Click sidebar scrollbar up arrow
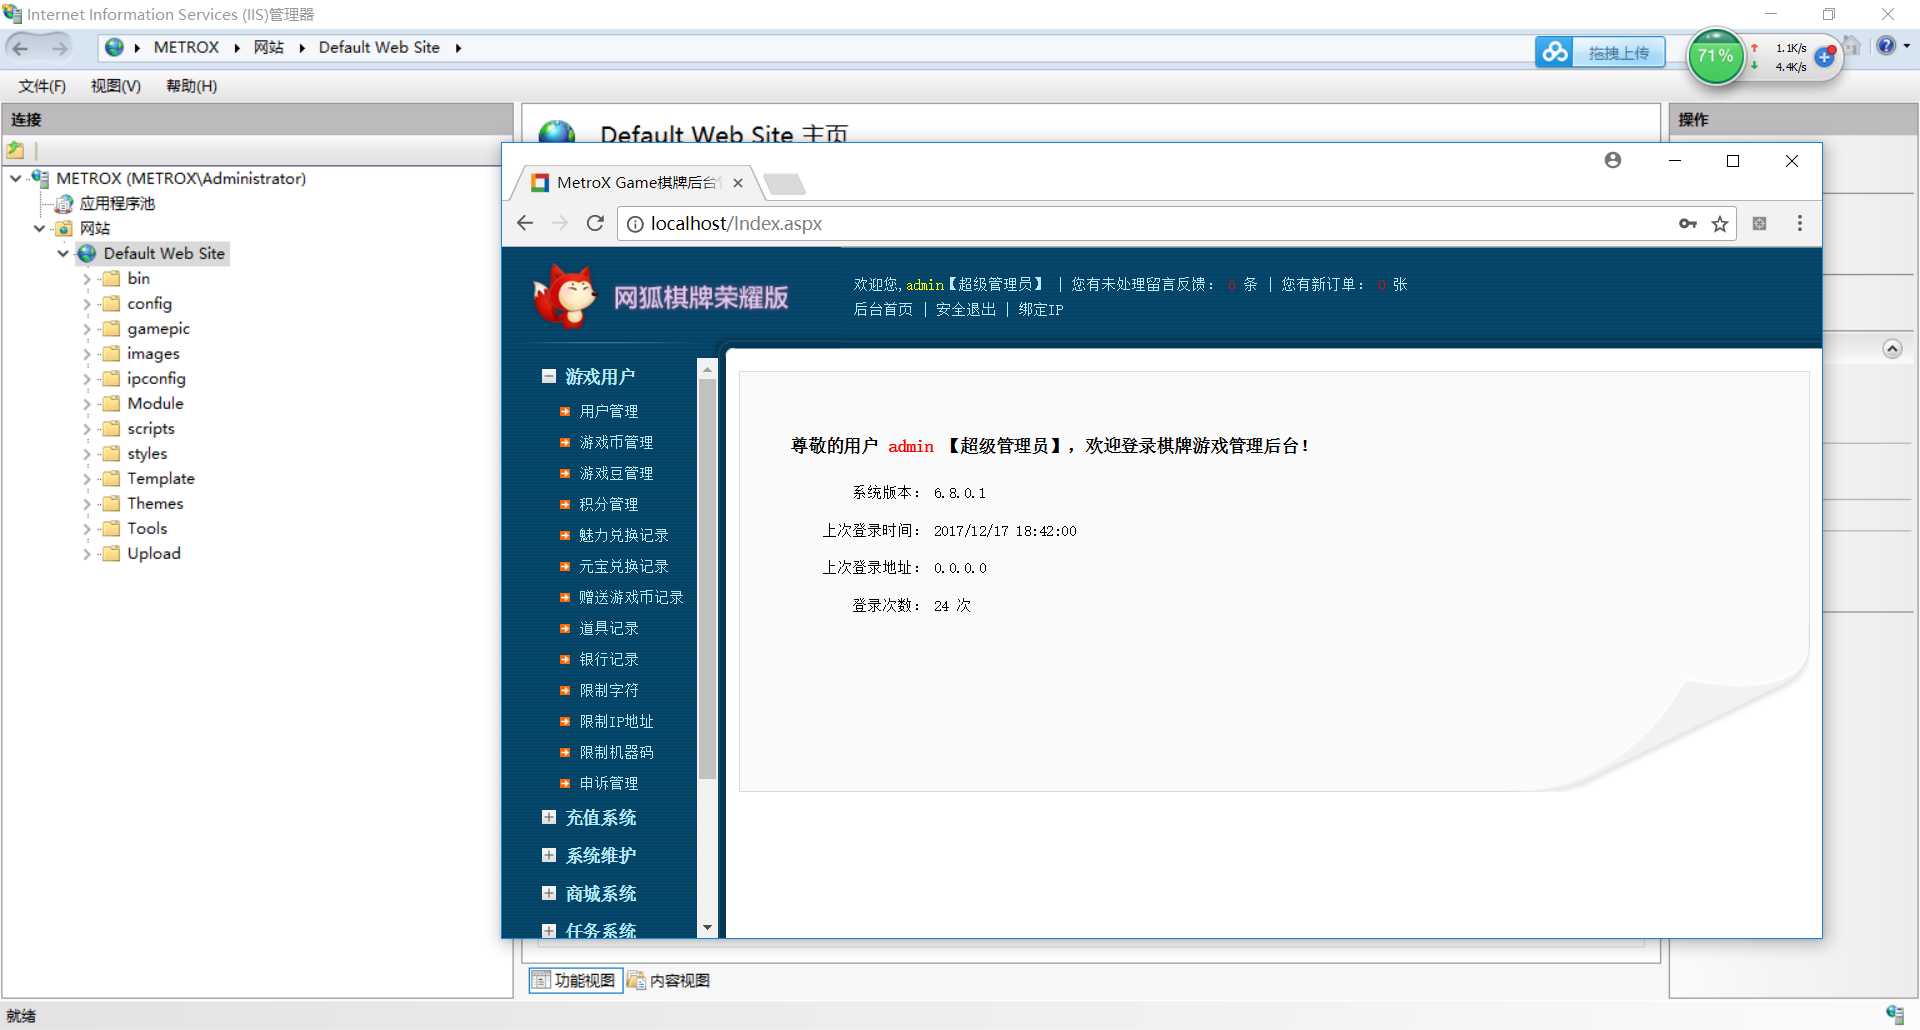Viewport: 1920px width, 1030px height. (708, 369)
